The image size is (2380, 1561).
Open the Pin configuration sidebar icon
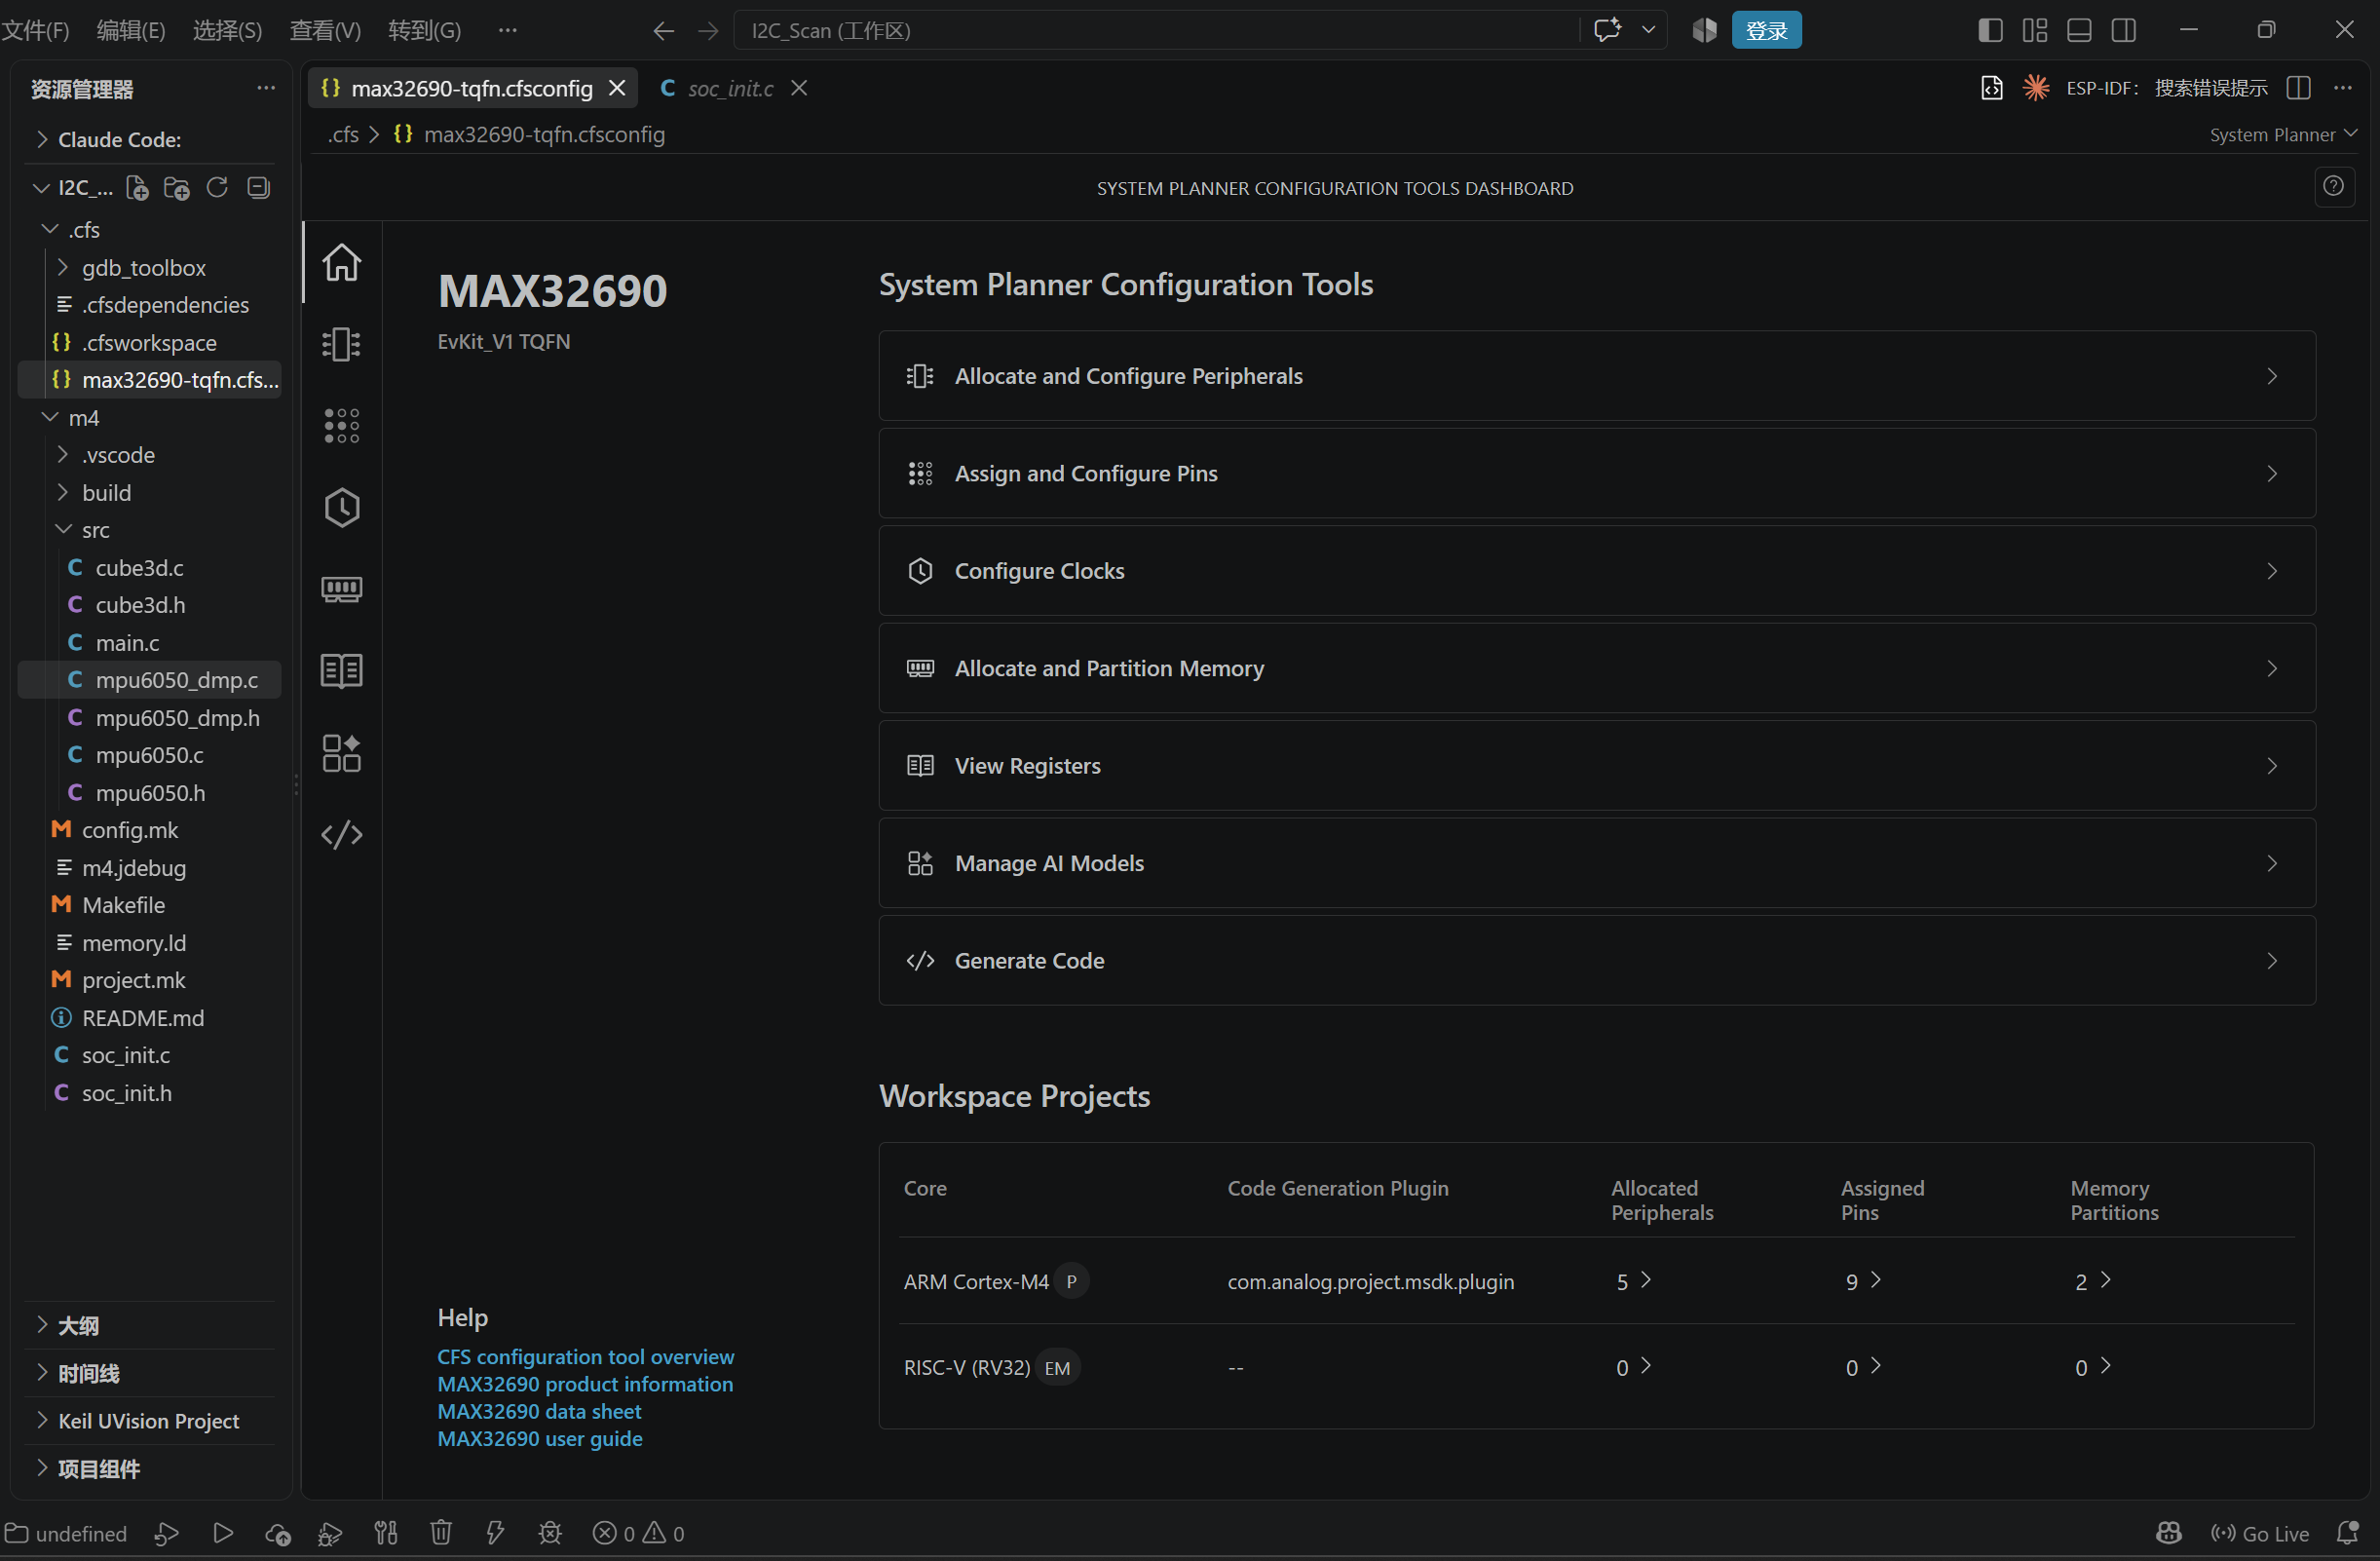pos(341,426)
